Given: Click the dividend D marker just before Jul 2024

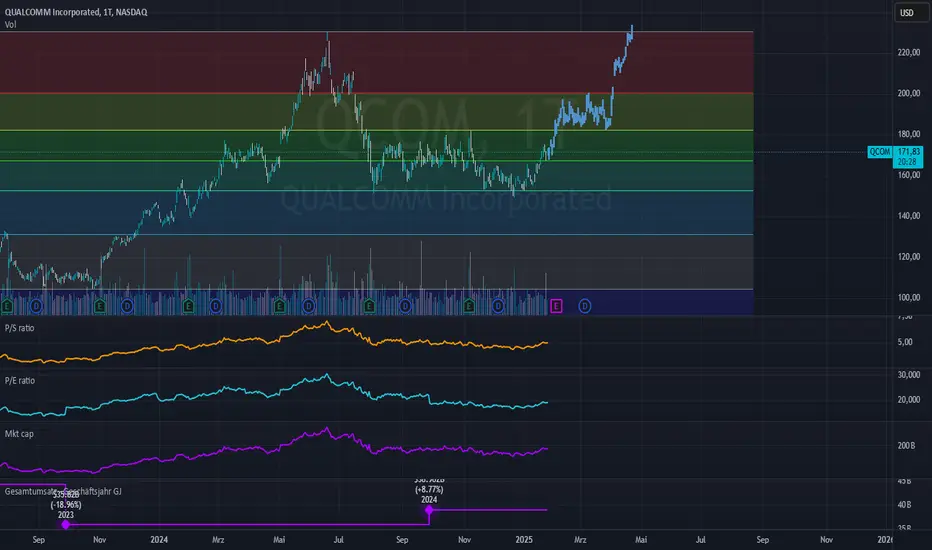Looking at the screenshot, I should pos(308,306).
